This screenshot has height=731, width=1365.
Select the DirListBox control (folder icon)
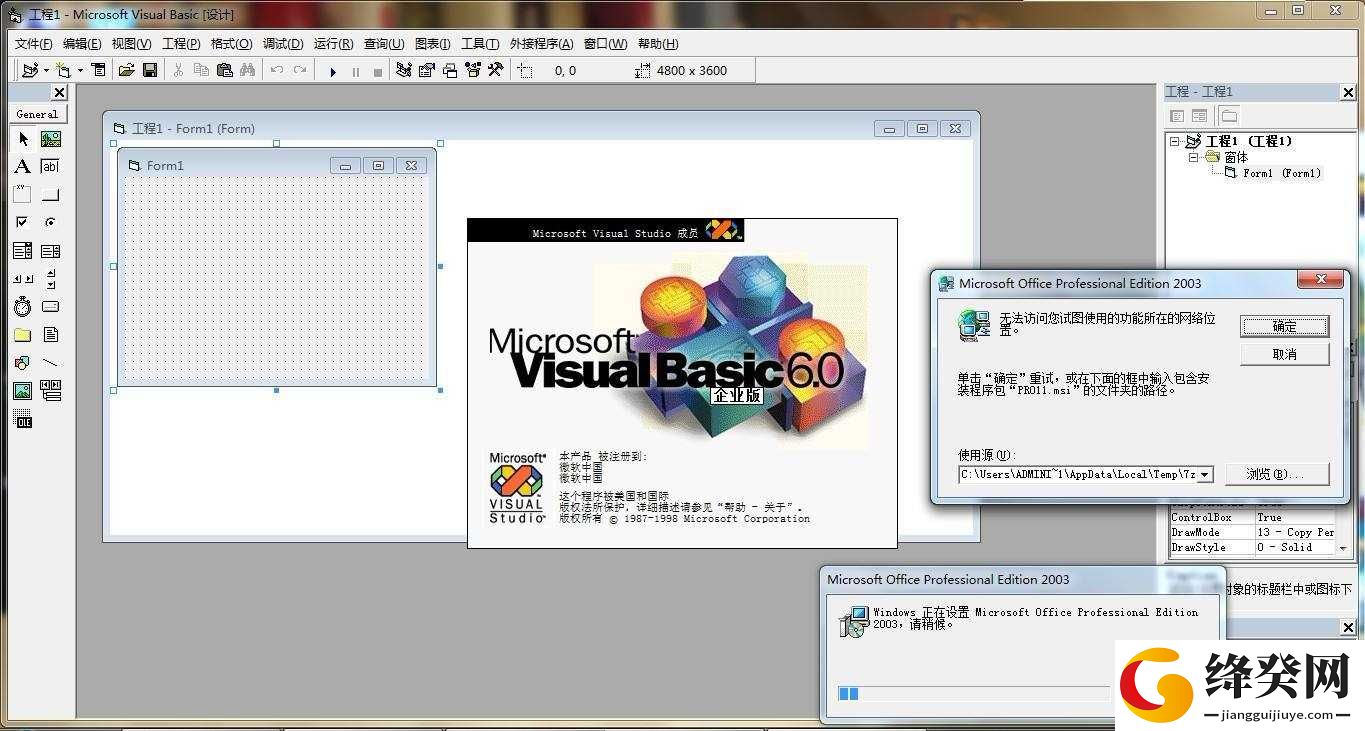pos(23,335)
